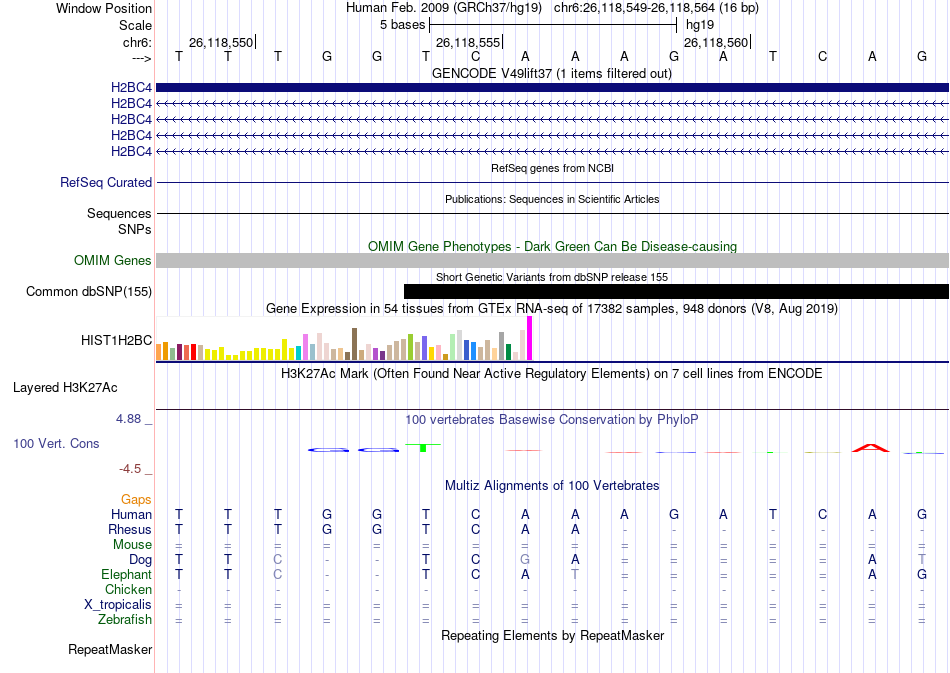Click 'chr6:26,118,549-26,118,564 (16 bp)' position text

[x=656, y=8]
